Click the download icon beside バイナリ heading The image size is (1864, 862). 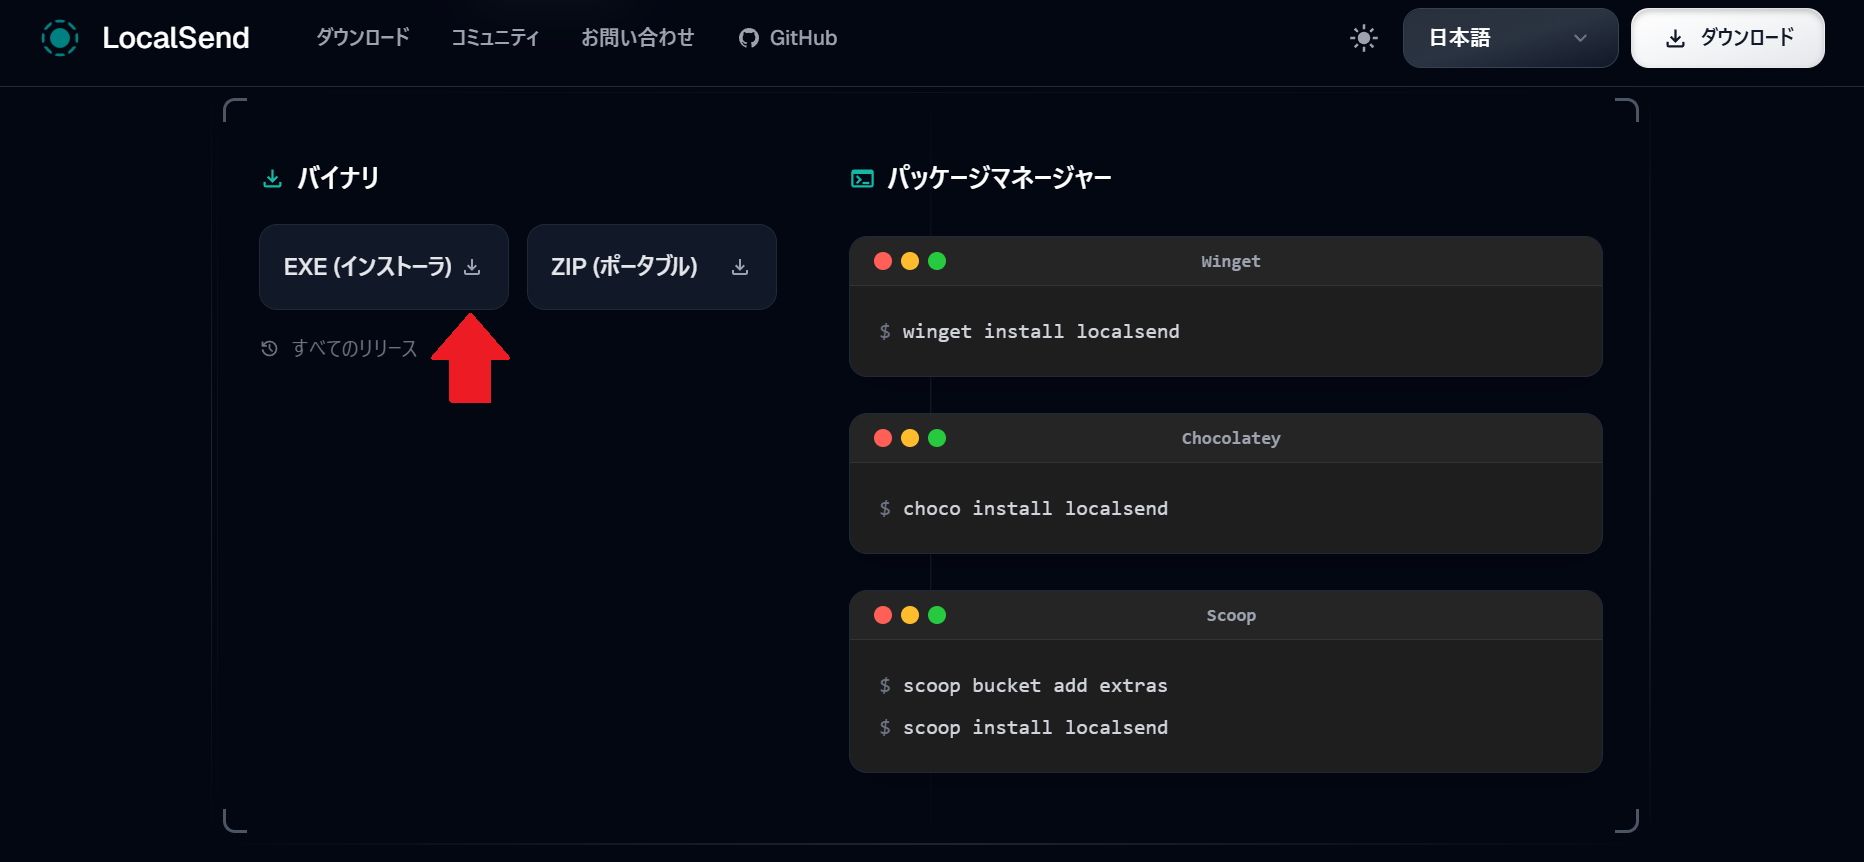tap(272, 178)
